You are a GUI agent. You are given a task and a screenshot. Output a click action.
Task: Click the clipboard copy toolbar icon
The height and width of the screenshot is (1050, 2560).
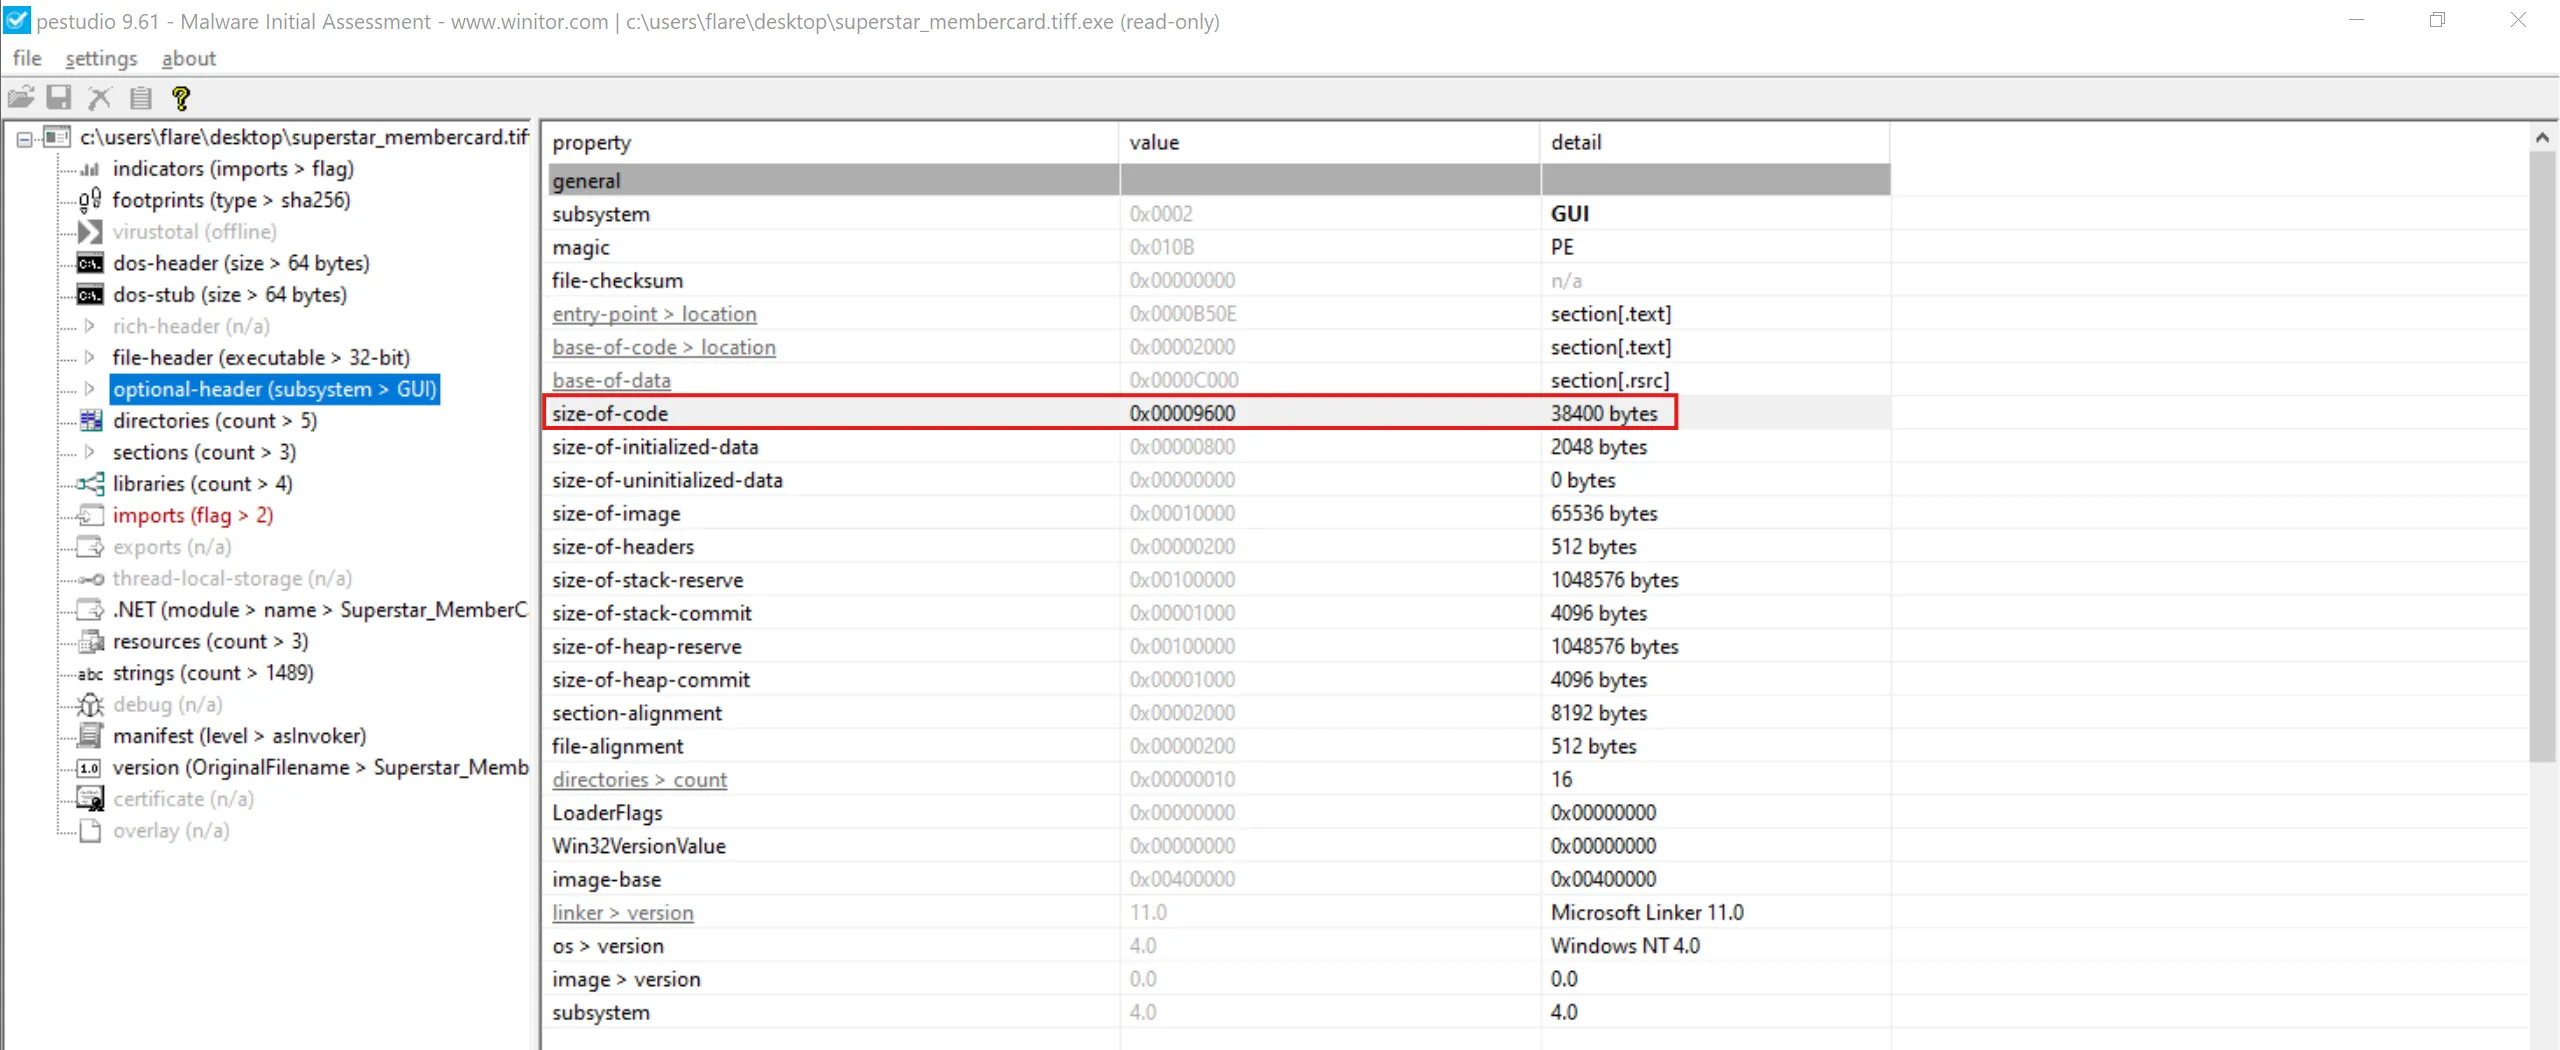141,97
